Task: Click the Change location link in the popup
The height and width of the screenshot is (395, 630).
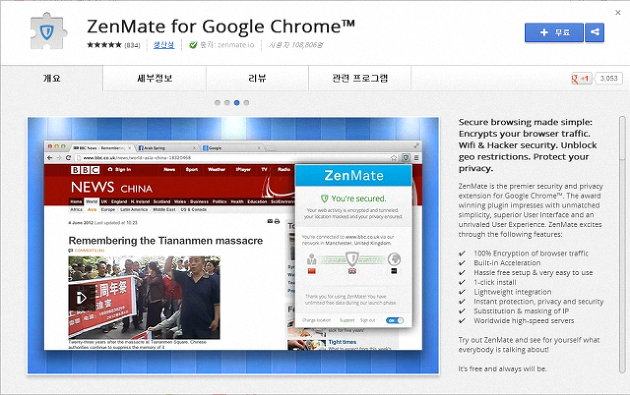Action: click(x=317, y=320)
